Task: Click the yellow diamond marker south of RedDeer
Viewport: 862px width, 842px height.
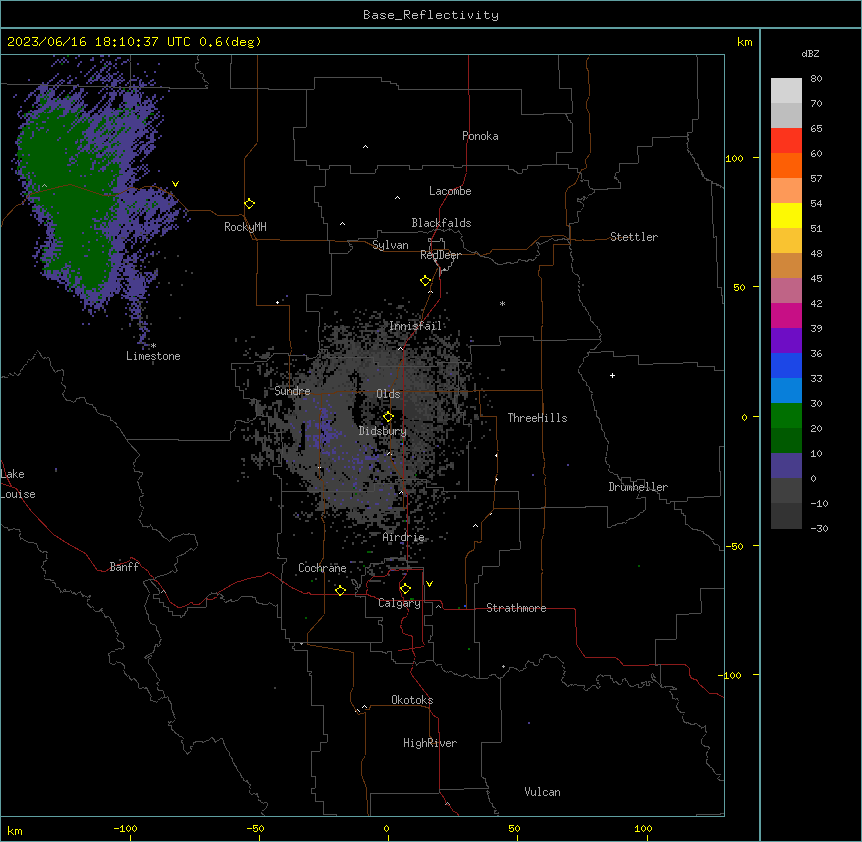Action: point(426,281)
